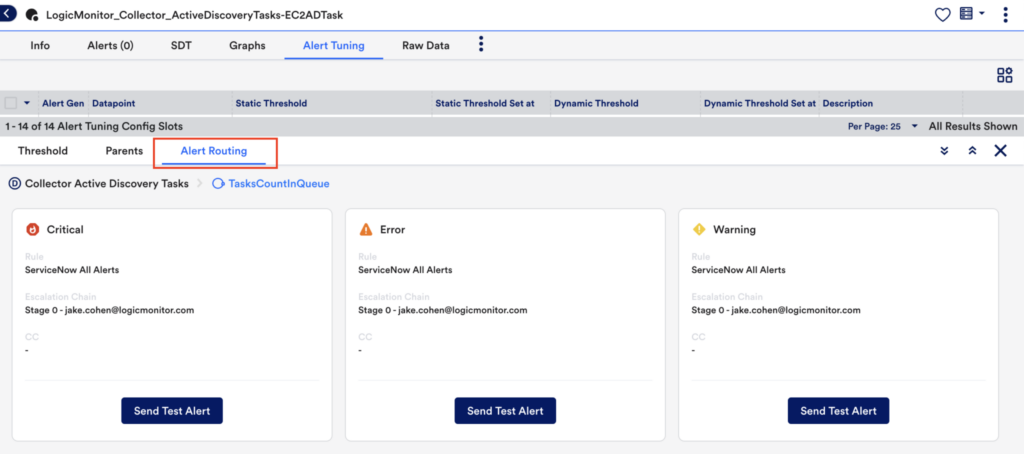Viewport: 1024px width, 454px height.
Task: Open the Per Page 25 dropdown
Action: tap(882, 126)
